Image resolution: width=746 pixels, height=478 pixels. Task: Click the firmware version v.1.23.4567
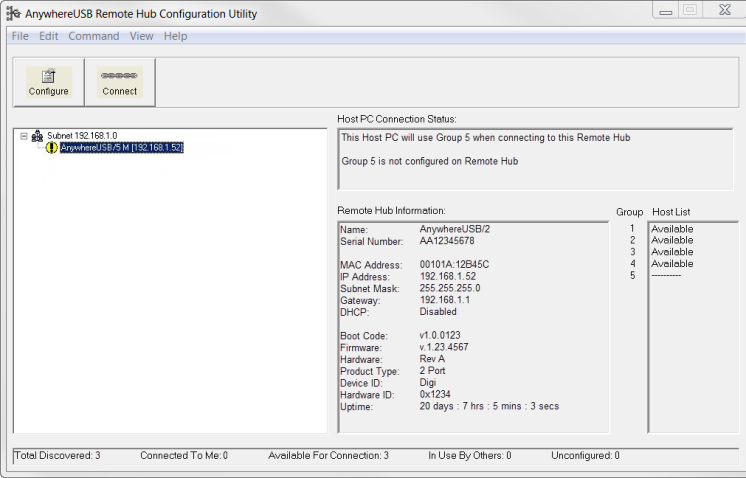pyautogui.click(x=444, y=347)
